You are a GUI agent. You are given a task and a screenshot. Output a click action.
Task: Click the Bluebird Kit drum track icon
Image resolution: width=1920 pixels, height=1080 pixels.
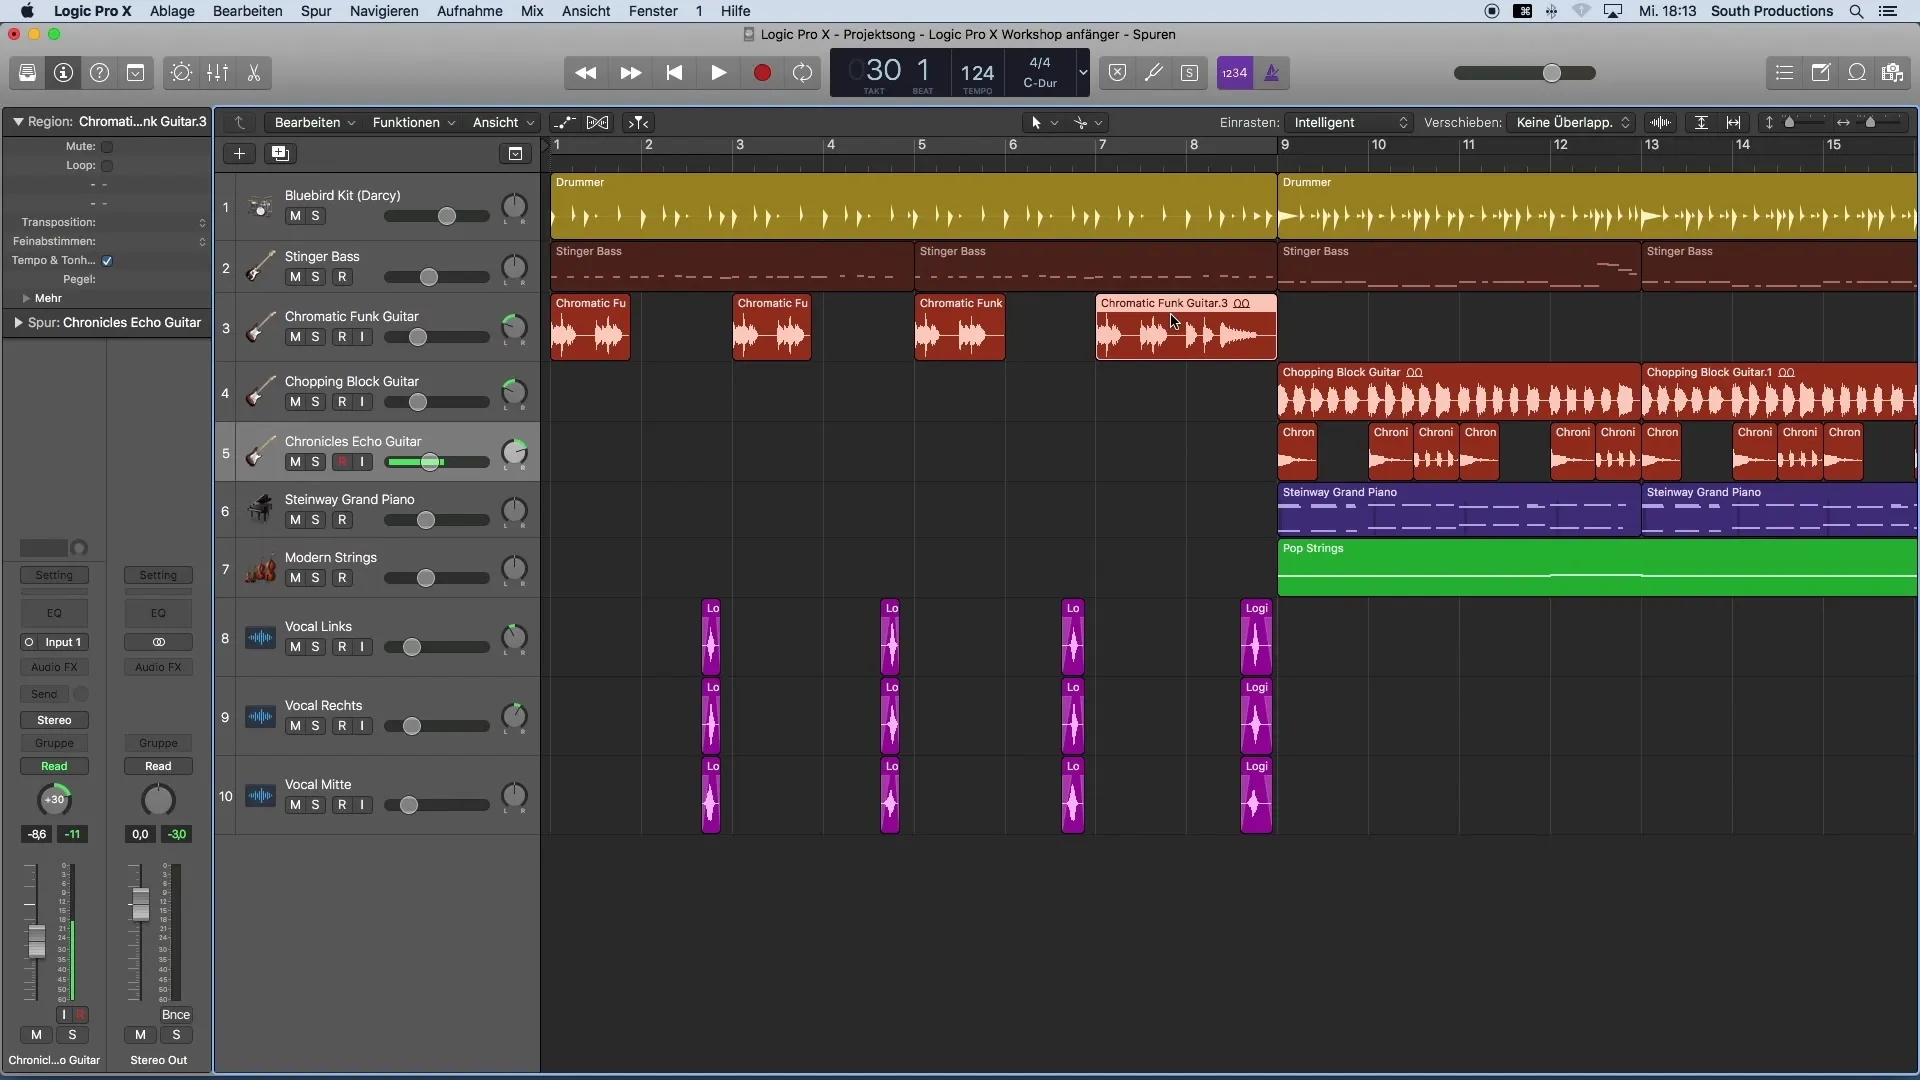260,207
